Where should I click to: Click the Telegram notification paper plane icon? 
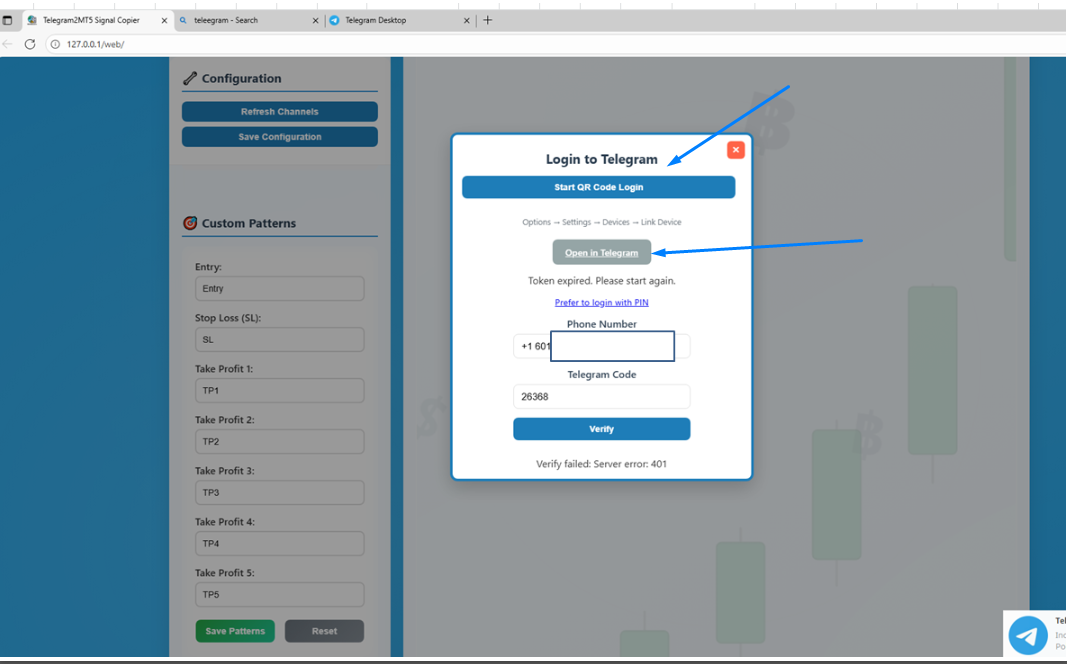point(1028,635)
